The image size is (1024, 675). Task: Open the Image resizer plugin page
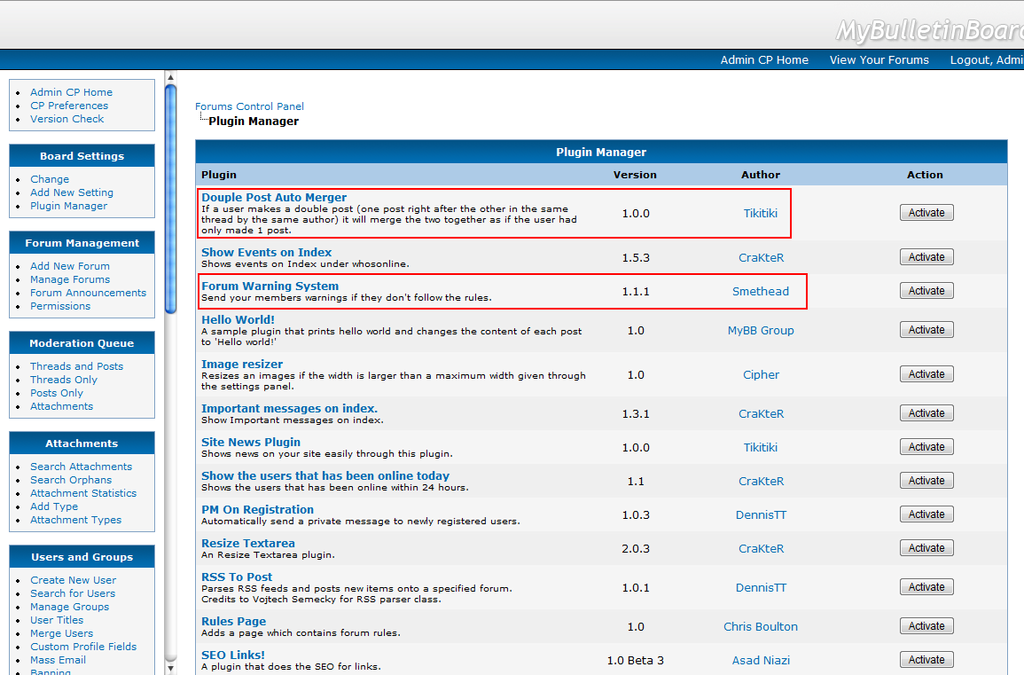pos(241,364)
